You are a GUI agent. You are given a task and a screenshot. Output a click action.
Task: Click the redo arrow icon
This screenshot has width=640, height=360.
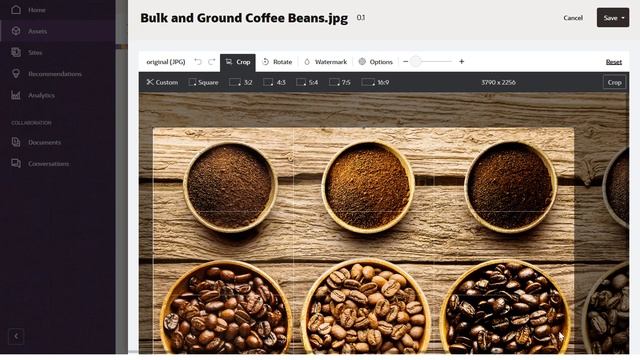[211, 62]
